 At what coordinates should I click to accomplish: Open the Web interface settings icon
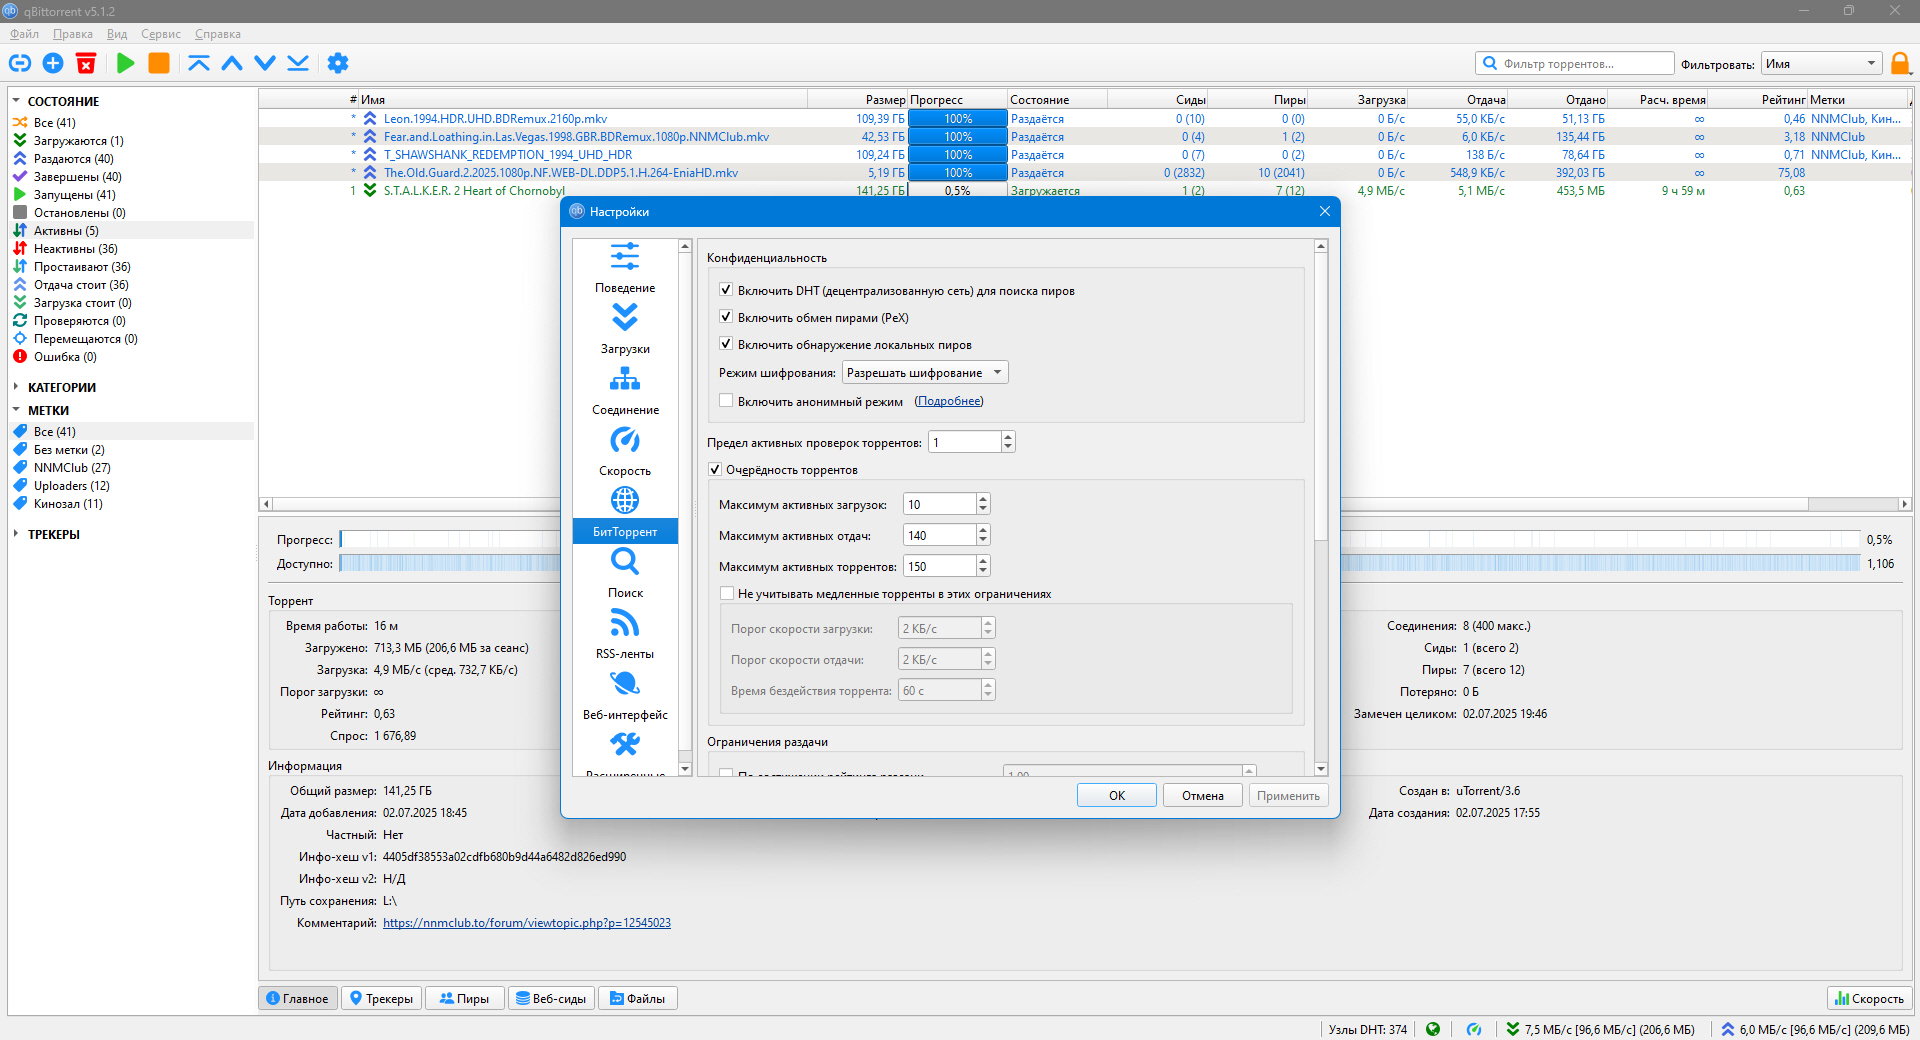click(625, 685)
